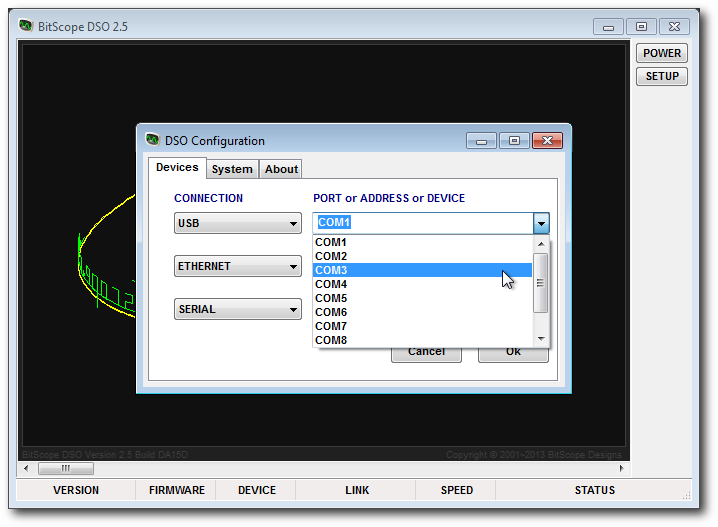This screenshot has width=718, height=527.
Task: Pick COM5 from the port list
Action: pos(423,298)
